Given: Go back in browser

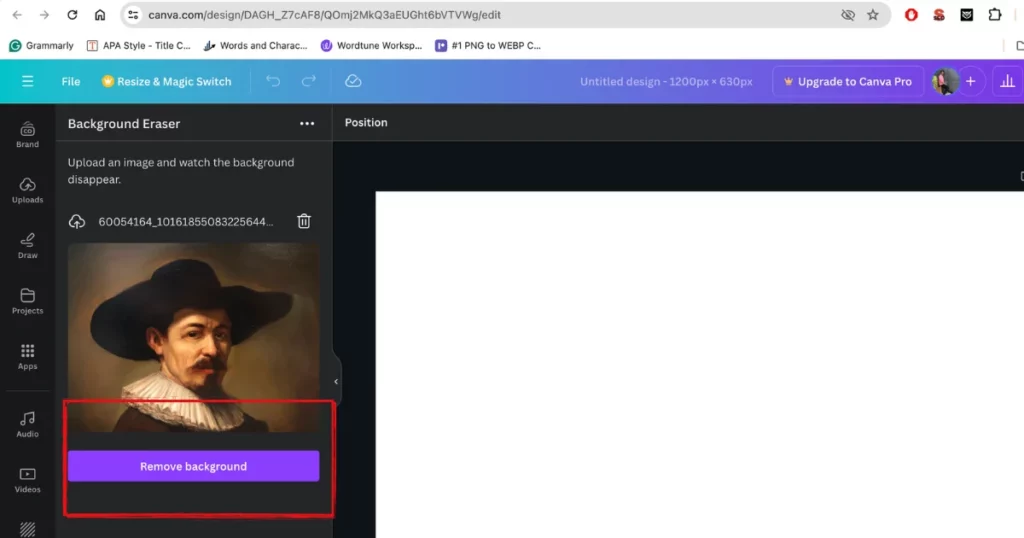Looking at the screenshot, I should (x=17, y=14).
